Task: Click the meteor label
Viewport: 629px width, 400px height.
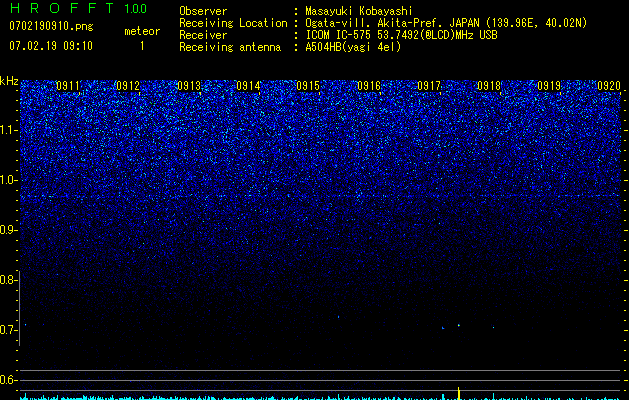Action: pyautogui.click(x=142, y=31)
